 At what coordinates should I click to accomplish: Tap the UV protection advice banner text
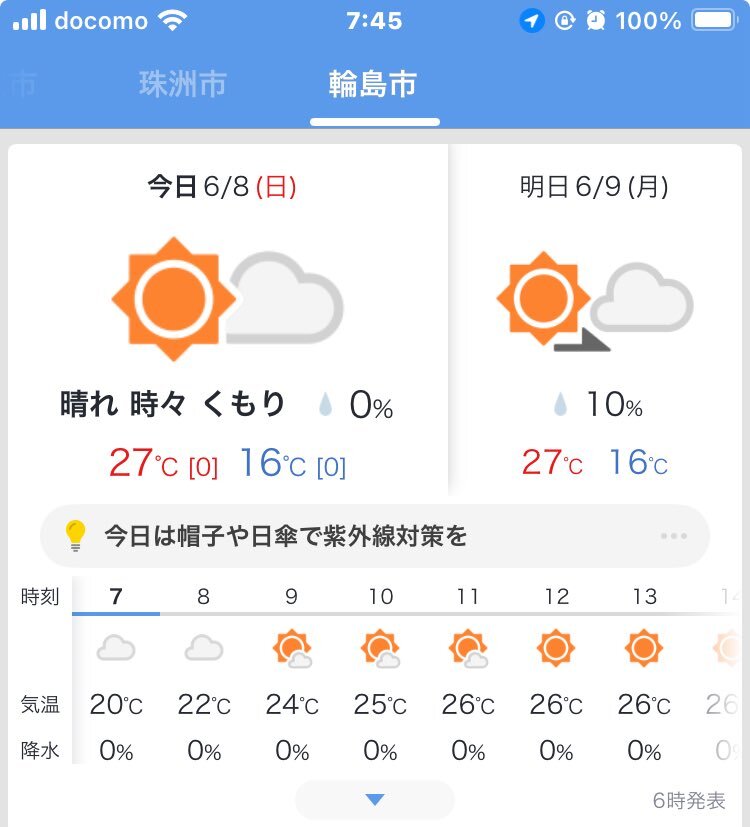[286, 536]
